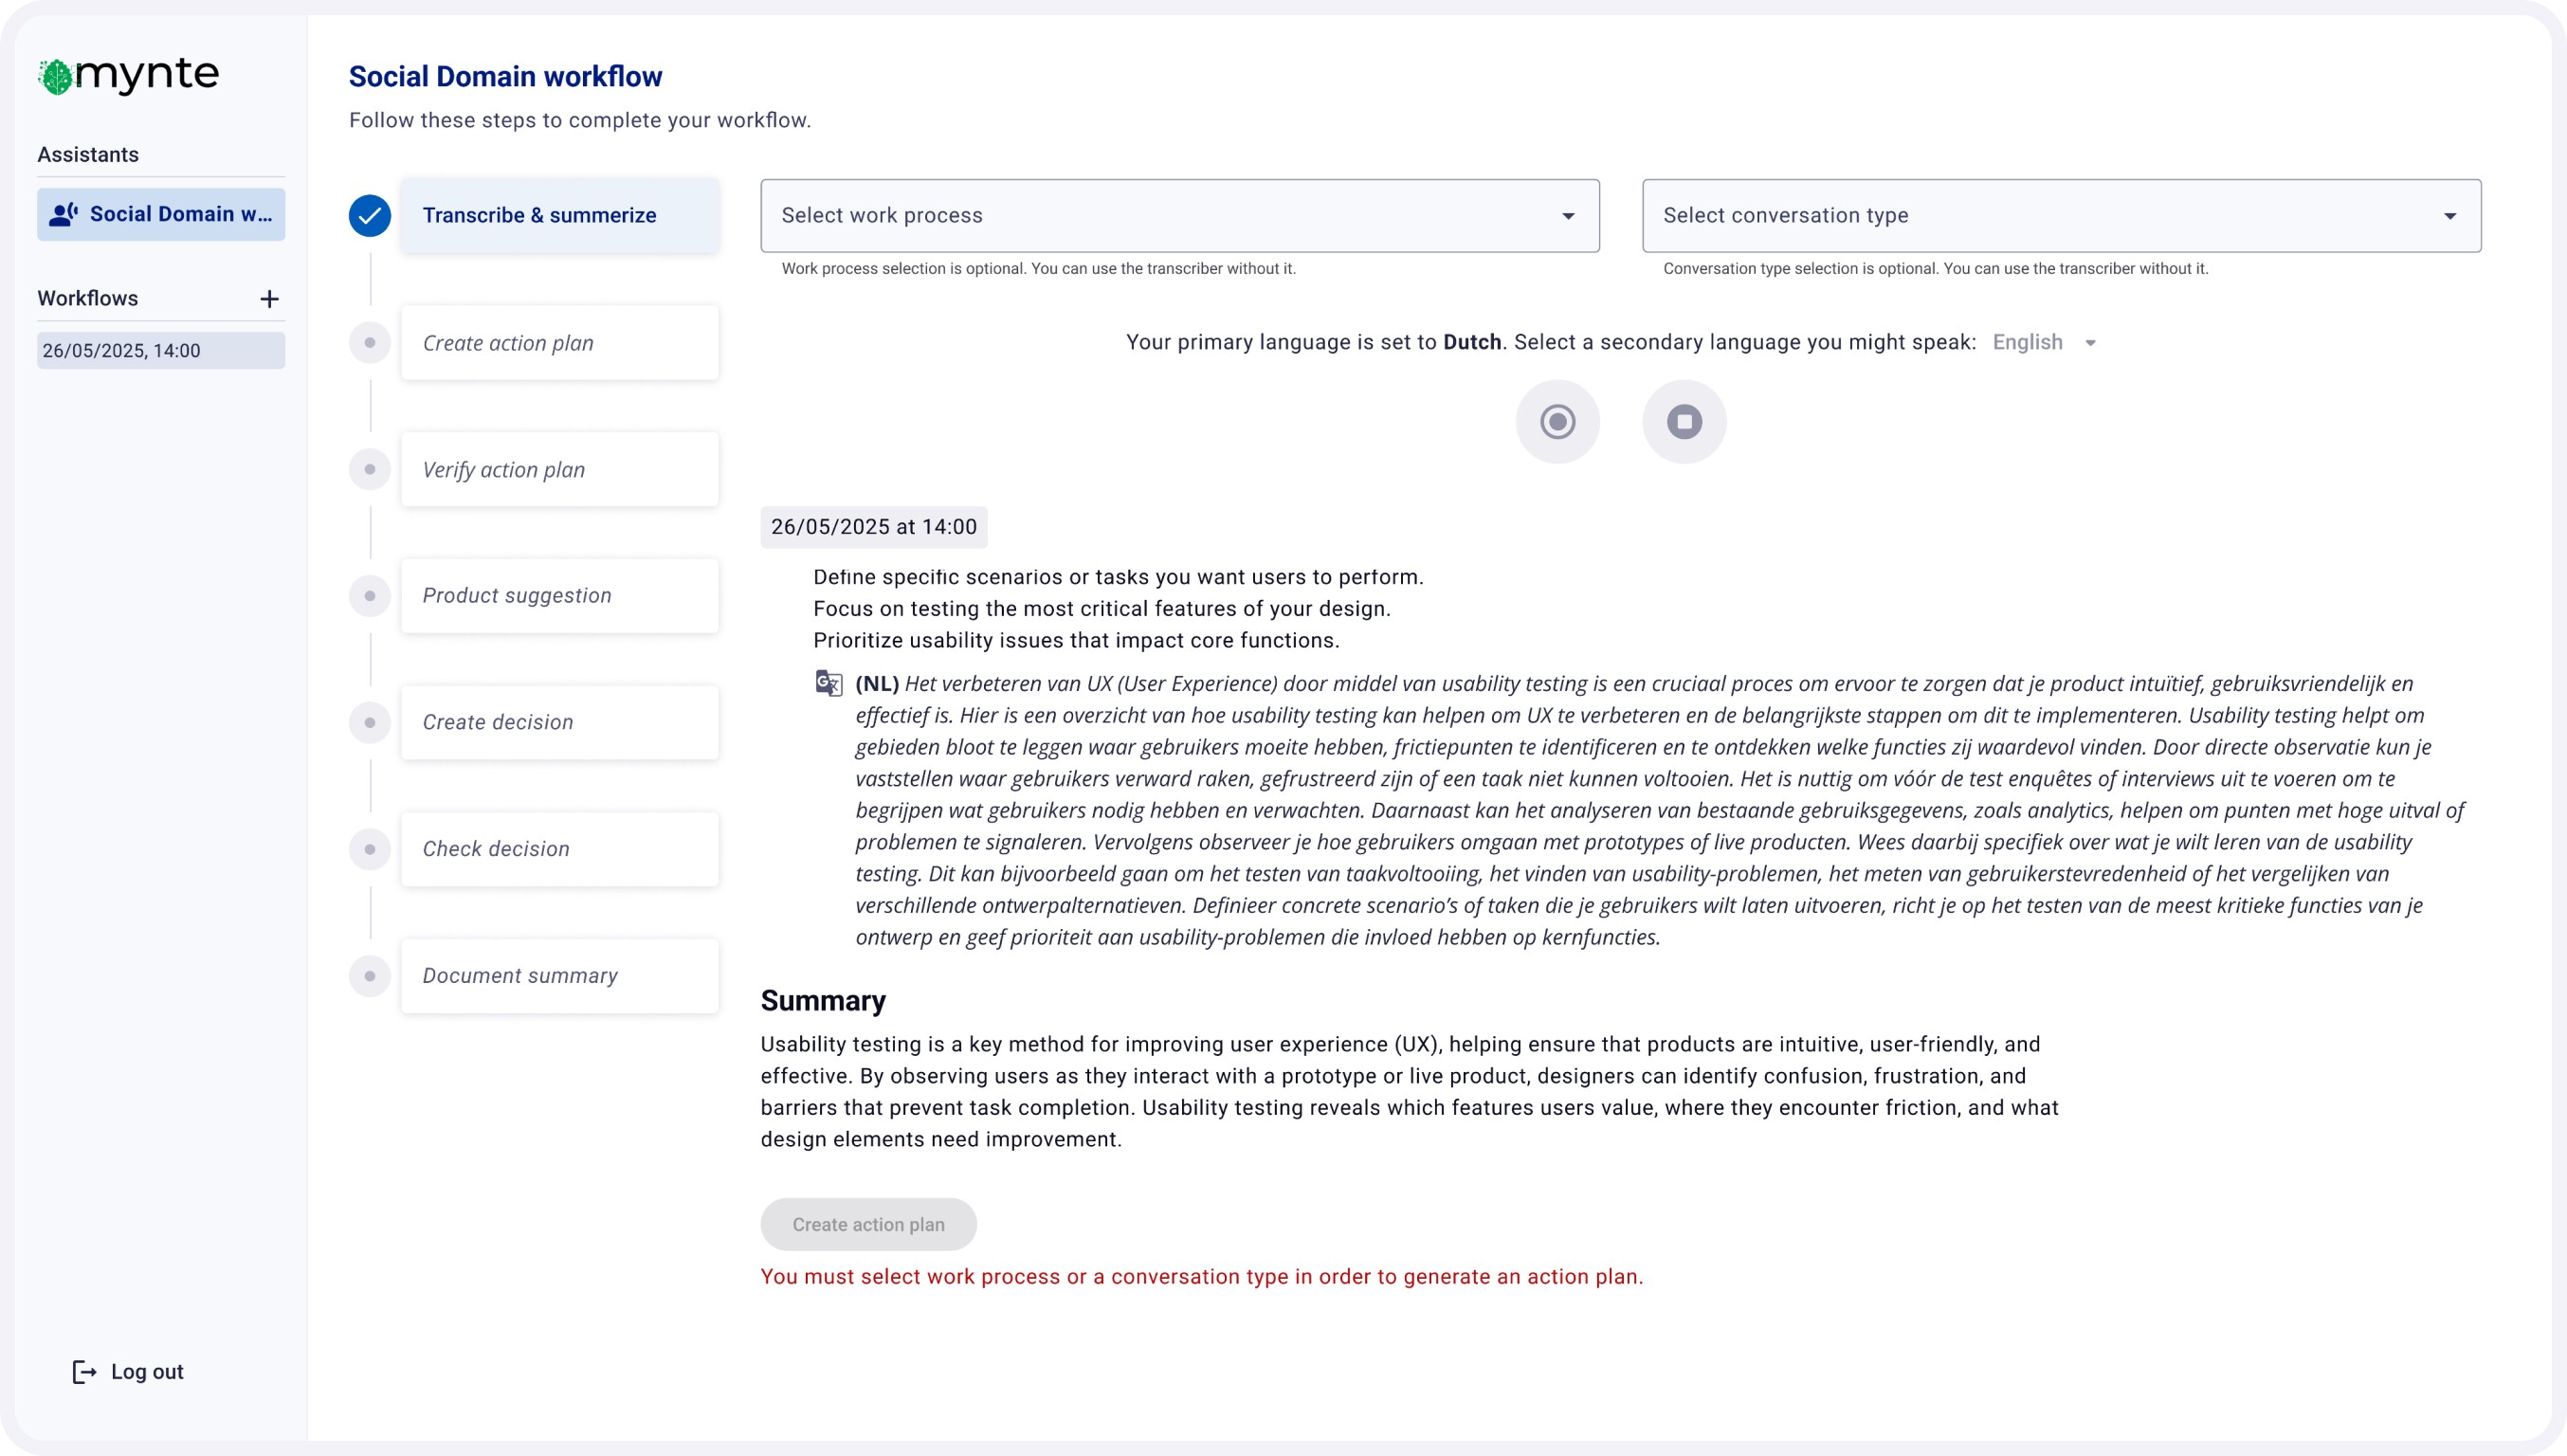The height and width of the screenshot is (1456, 2567).
Task: Select the Create action plan step dot
Action: tap(370, 343)
